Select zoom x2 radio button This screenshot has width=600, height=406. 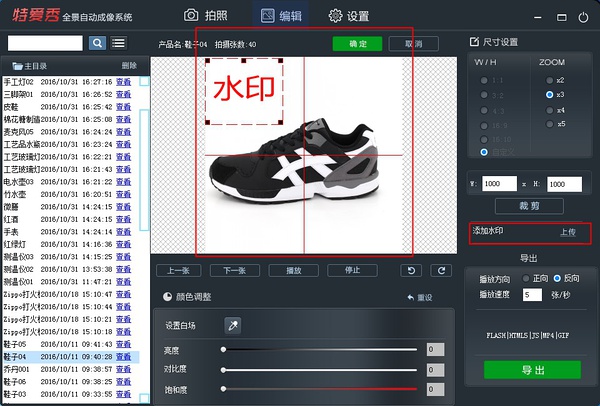pyautogui.click(x=549, y=80)
